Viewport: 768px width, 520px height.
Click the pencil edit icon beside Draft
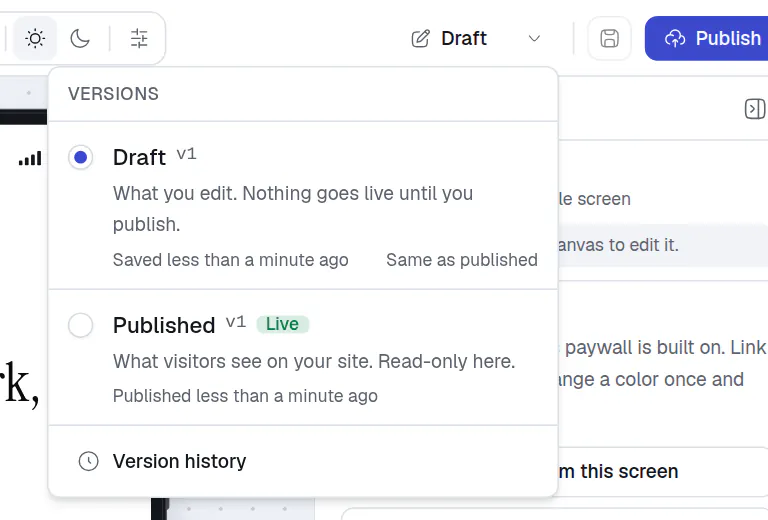(420, 38)
